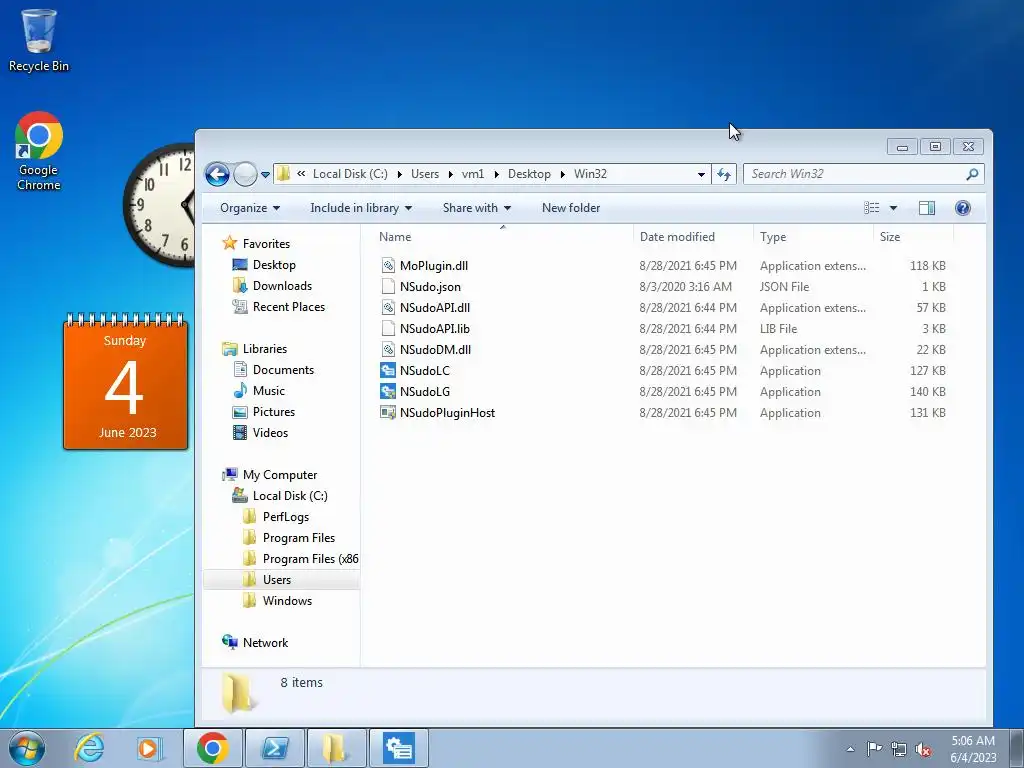Click the Change your view icon
This screenshot has width=1024, height=768.
(x=871, y=208)
